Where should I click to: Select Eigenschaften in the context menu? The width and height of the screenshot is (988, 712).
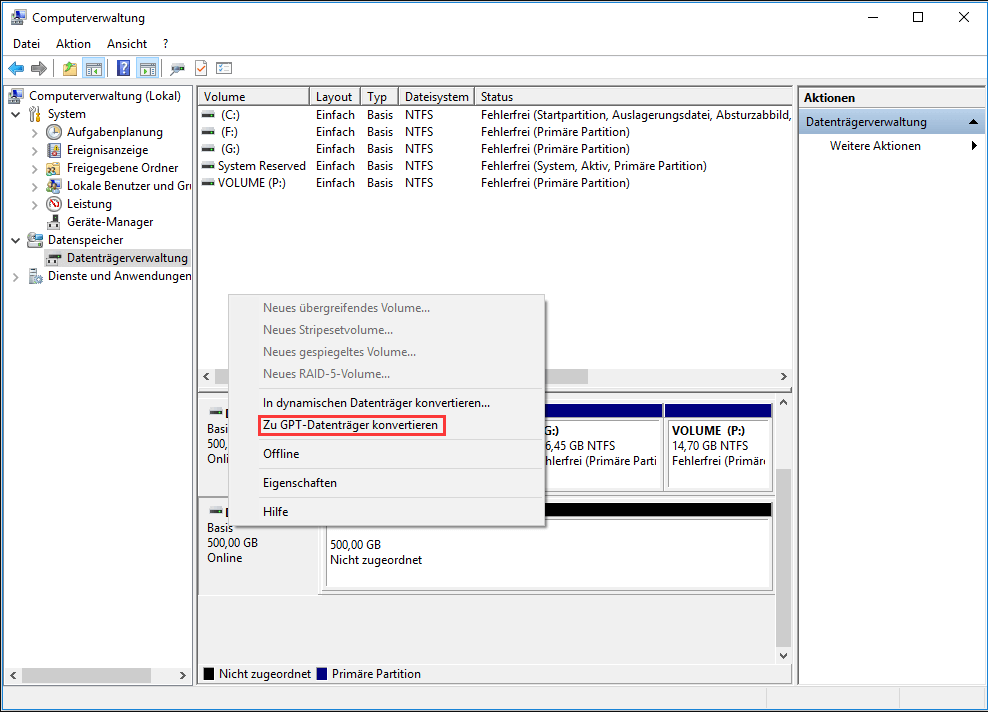(x=300, y=483)
